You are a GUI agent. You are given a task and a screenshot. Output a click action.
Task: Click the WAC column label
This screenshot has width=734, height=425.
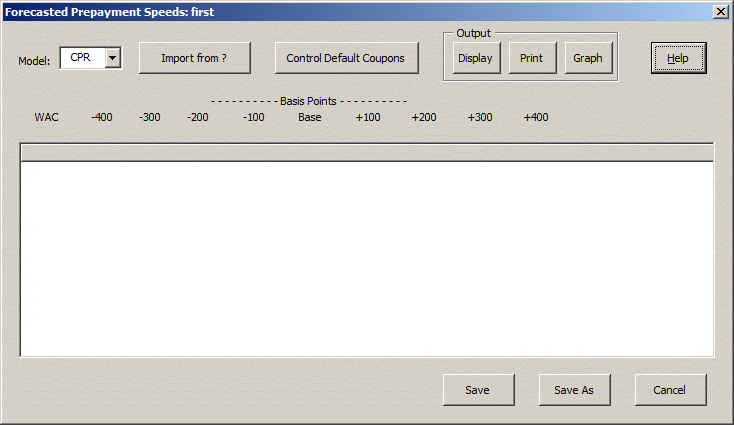coord(46,117)
